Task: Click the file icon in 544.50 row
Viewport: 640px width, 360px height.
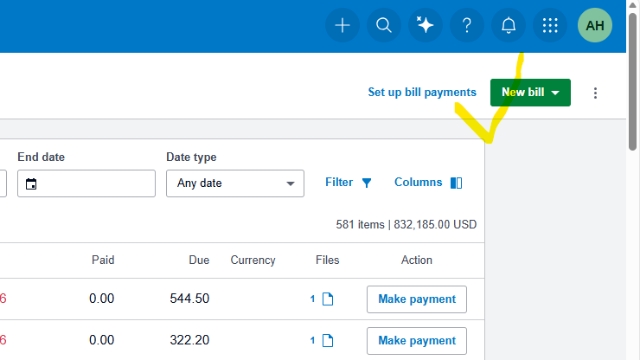Action: 328,299
